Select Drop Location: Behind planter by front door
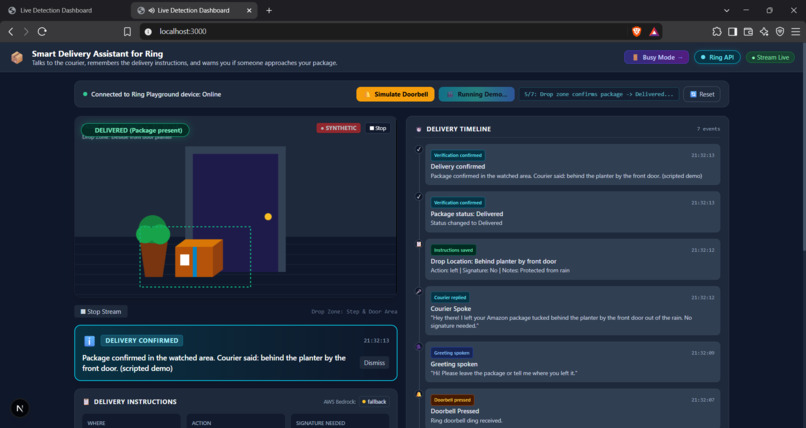The height and width of the screenshot is (428, 806). pos(493,262)
